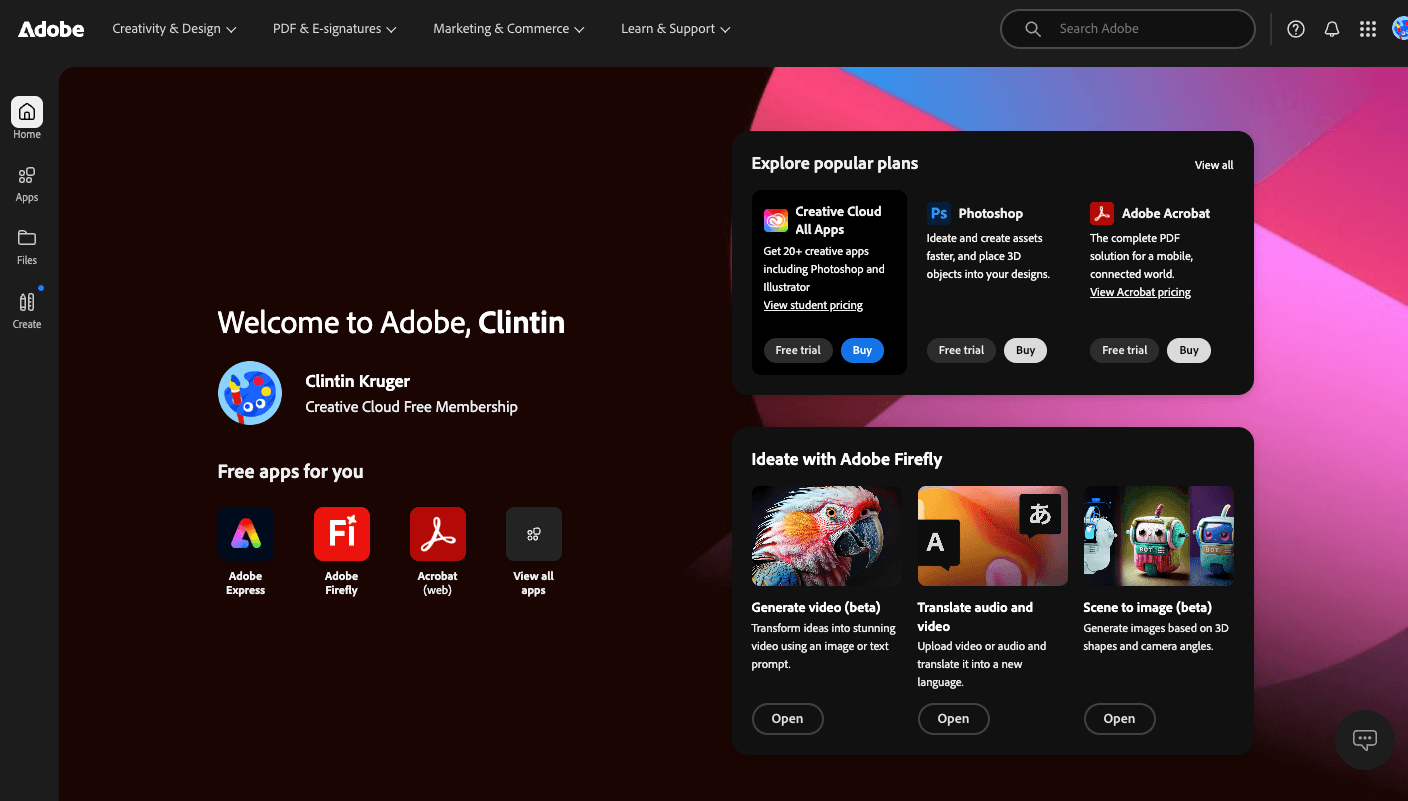Click the Translate audio and video thumbnail
1408x801 pixels.
[993, 536]
